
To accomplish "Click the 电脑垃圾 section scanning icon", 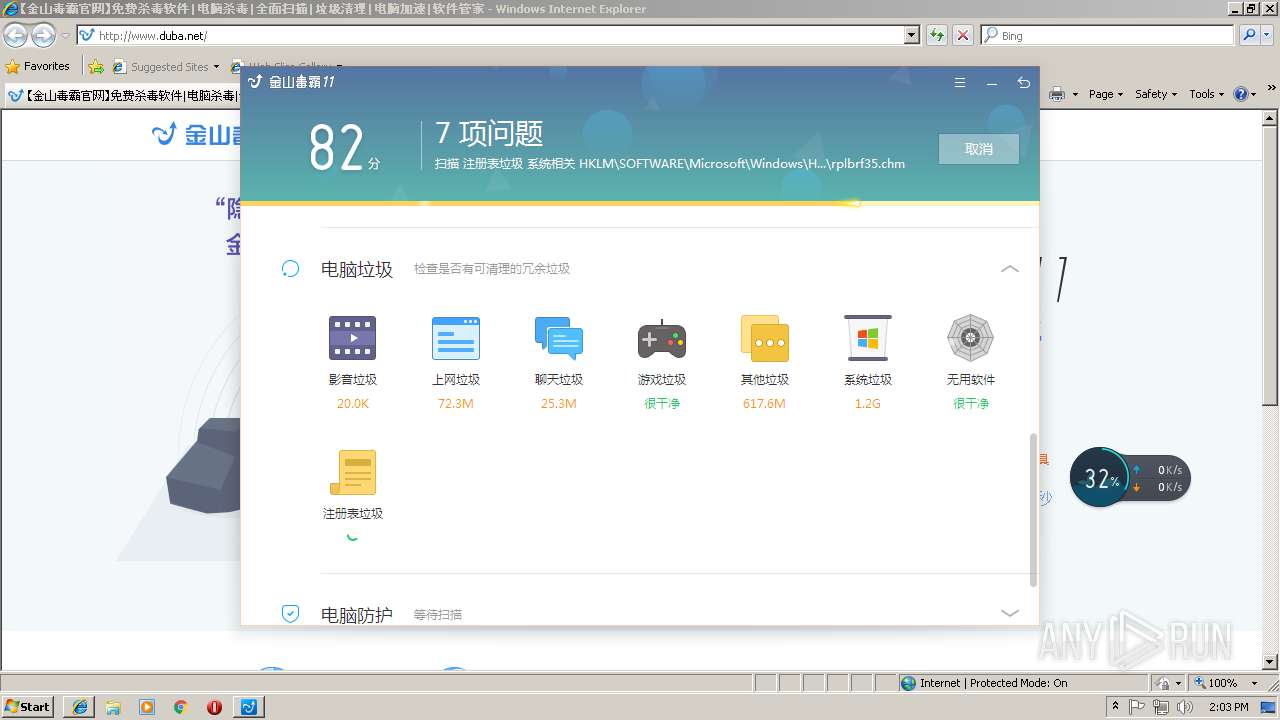I will coord(290,268).
